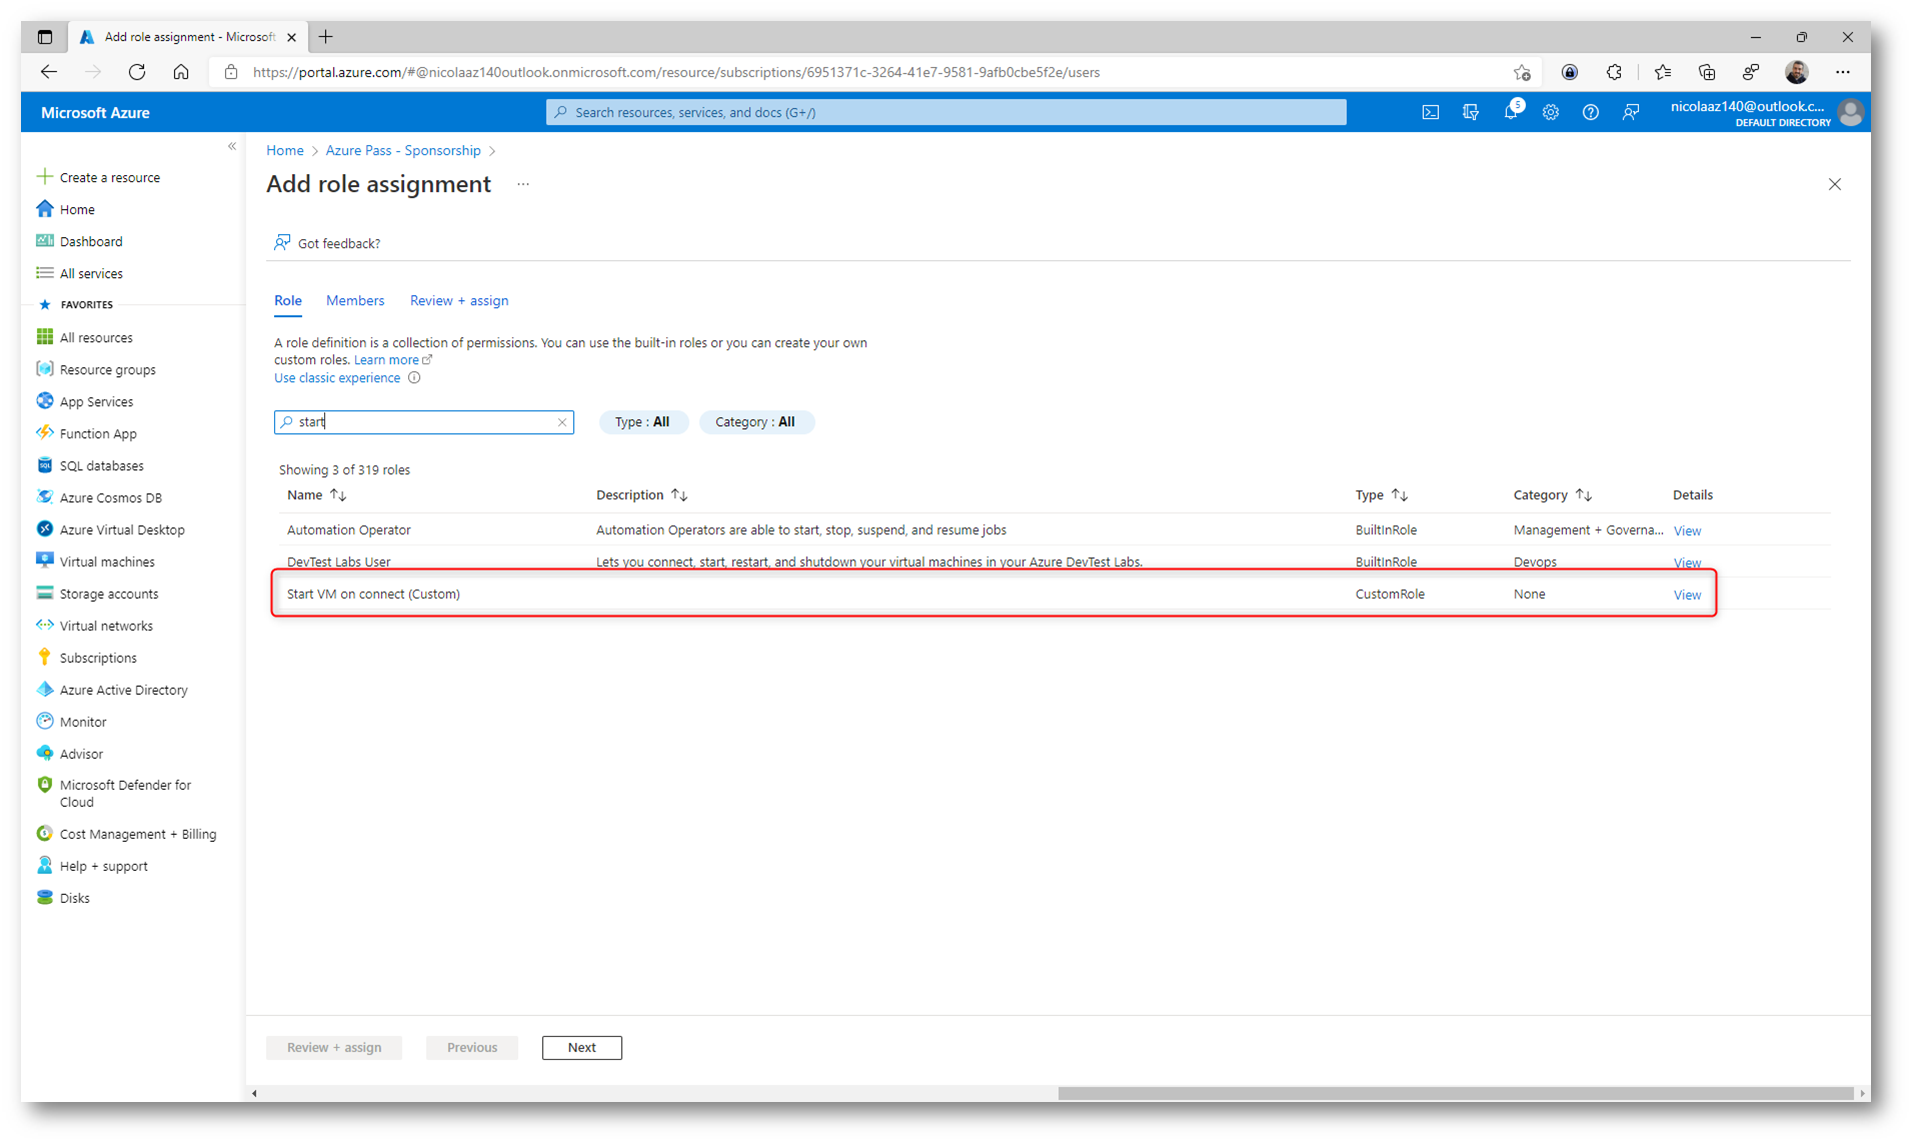This screenshot has width=1913, height=1144.
Task: Click Use classic experience link
Action: tap(337, 378)
